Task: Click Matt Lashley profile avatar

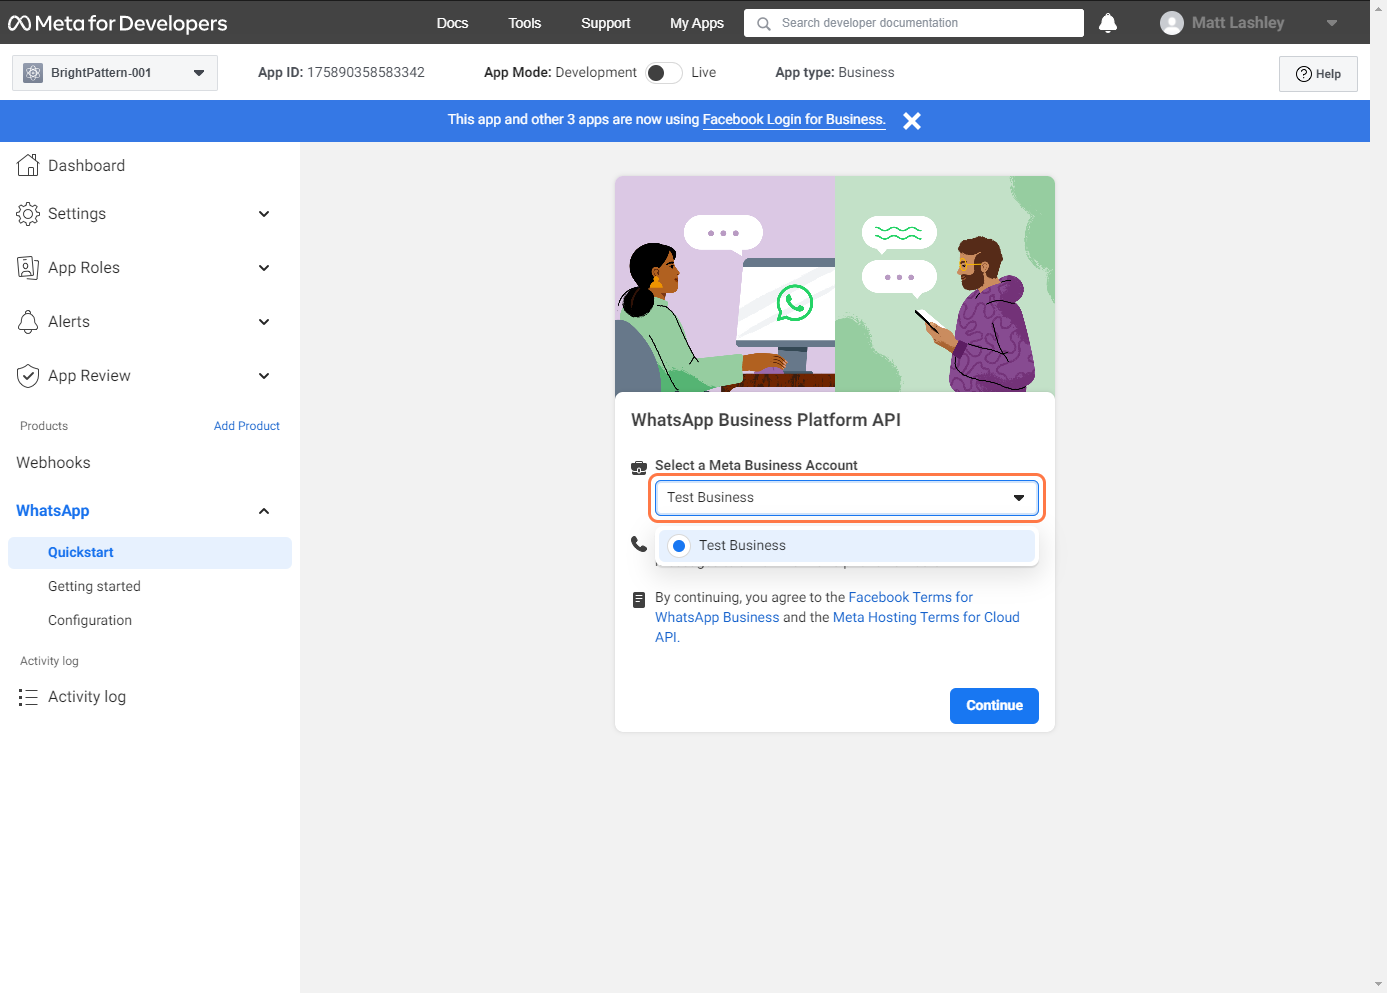Action: [x=1171, y=23]
